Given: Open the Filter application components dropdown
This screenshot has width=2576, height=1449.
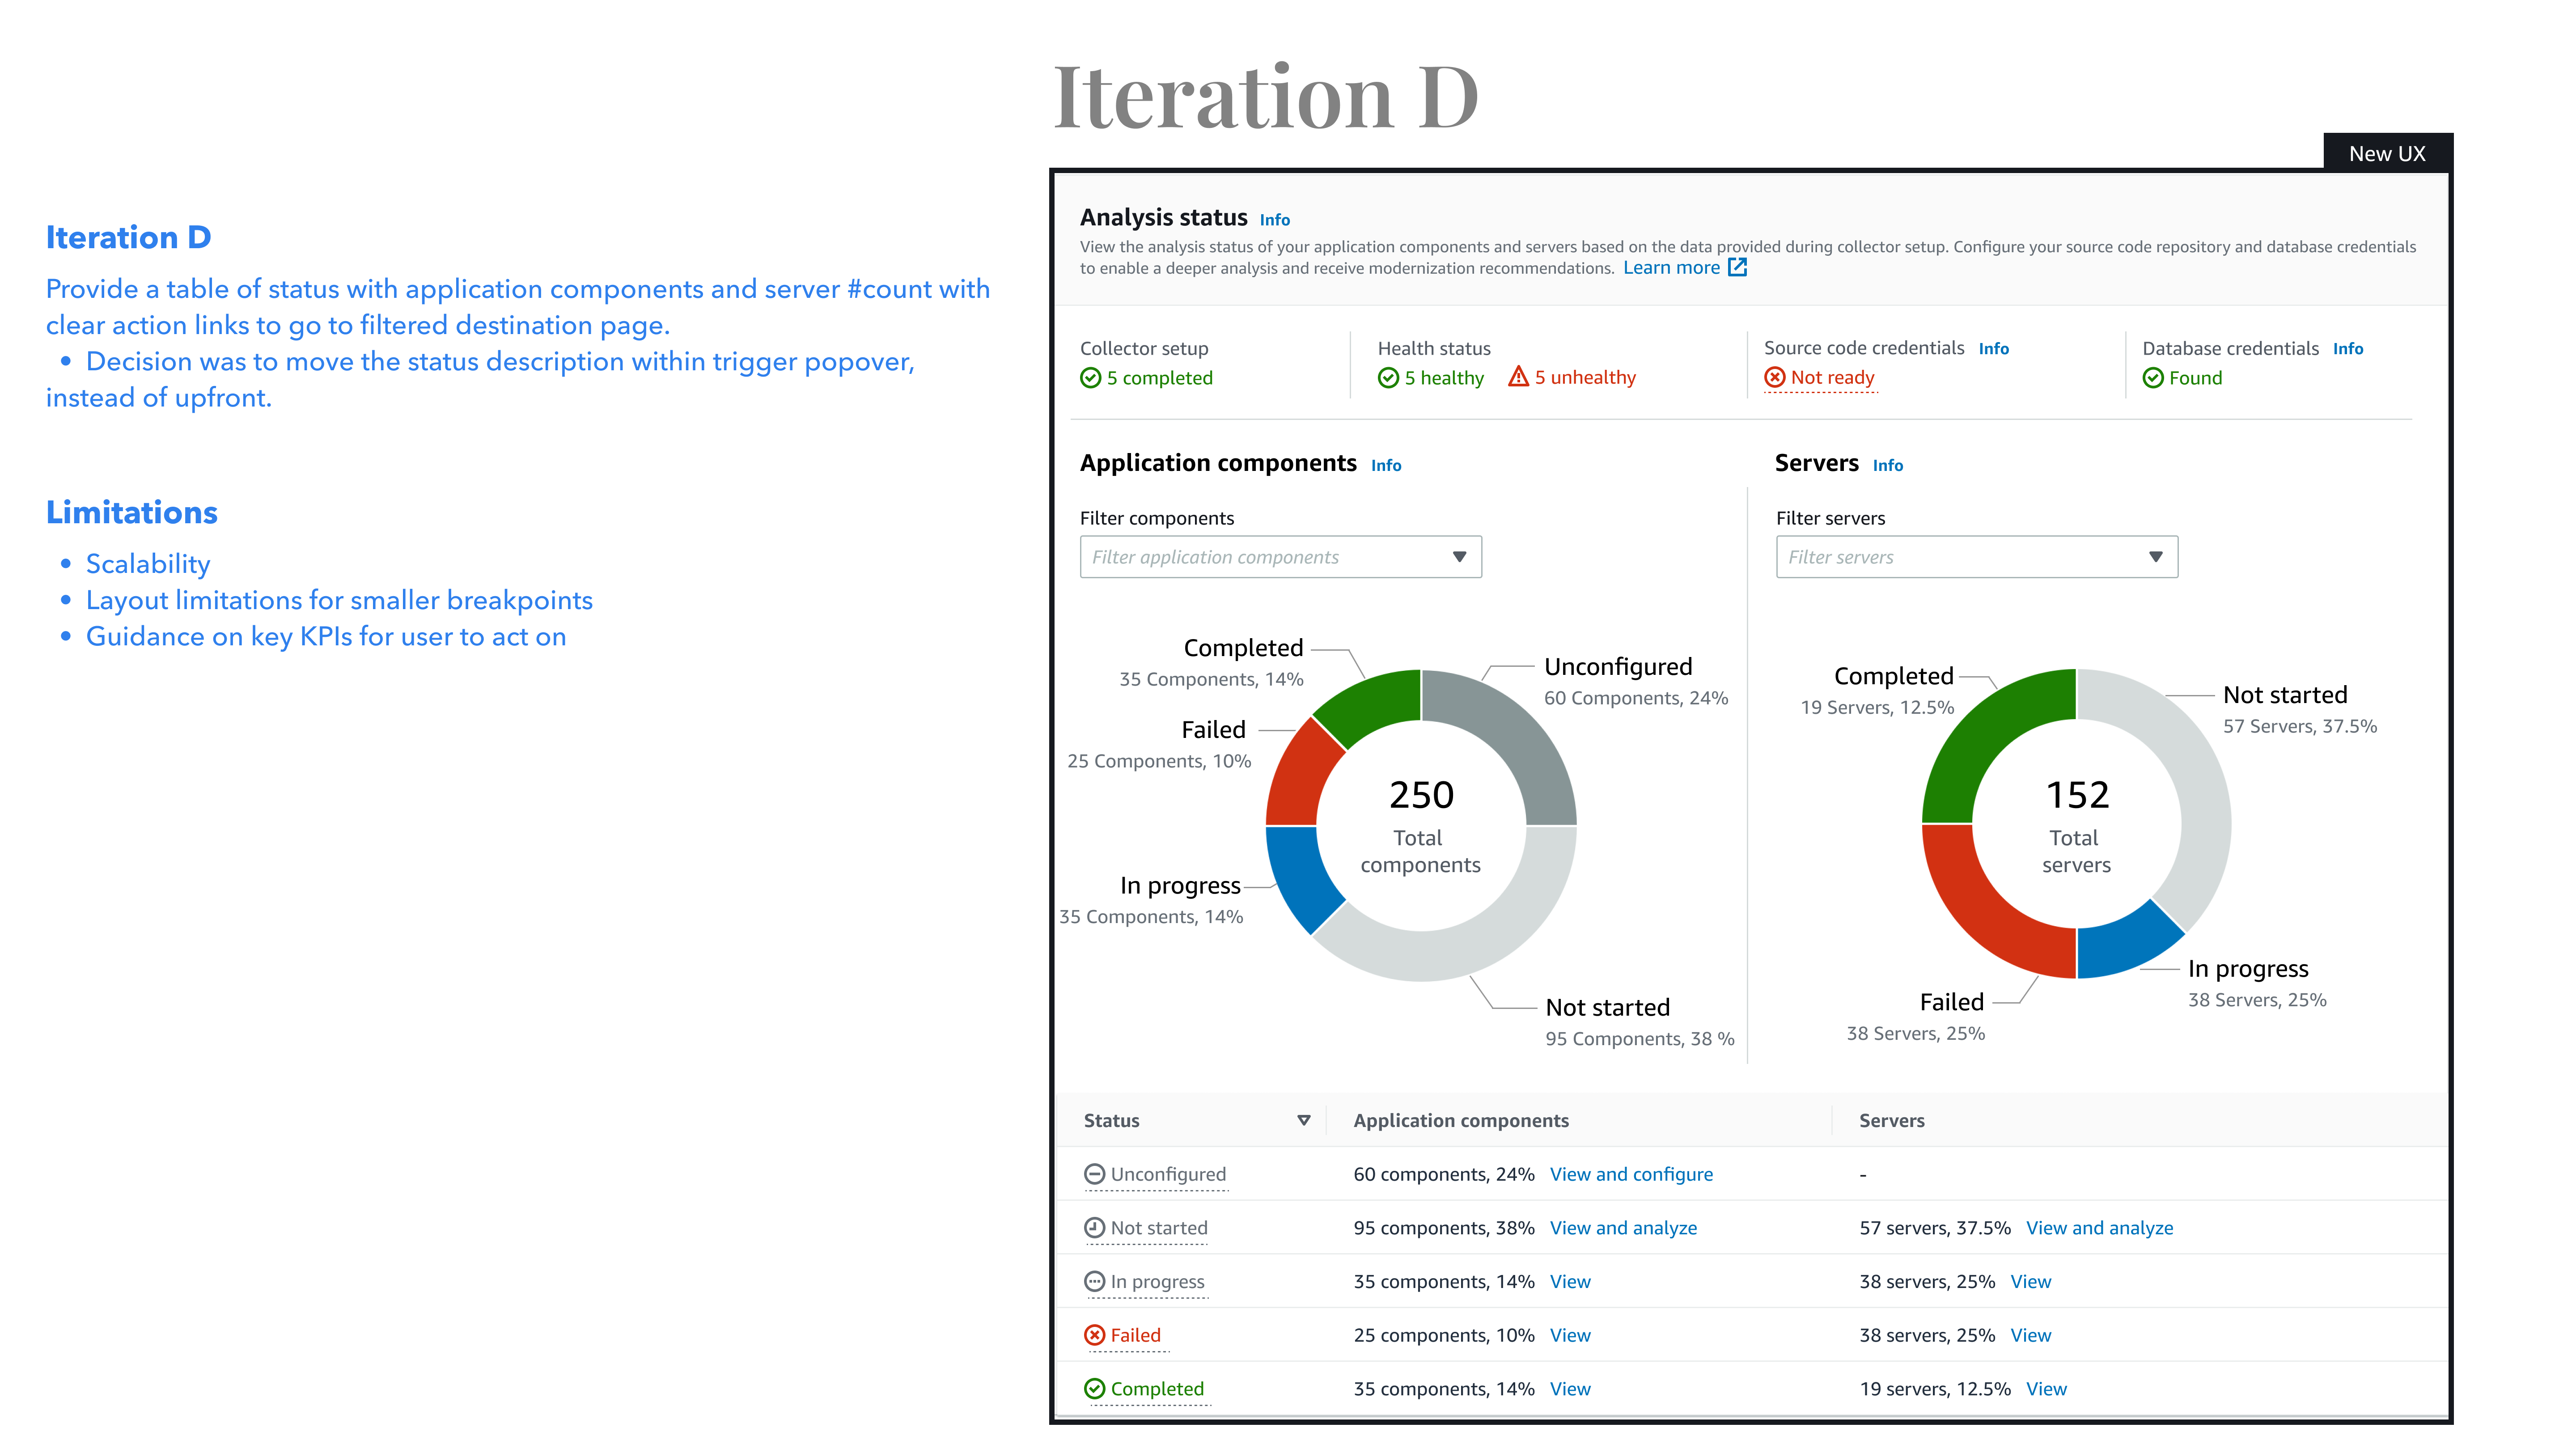Looking at the screenshot, I should pos(1280,557).
